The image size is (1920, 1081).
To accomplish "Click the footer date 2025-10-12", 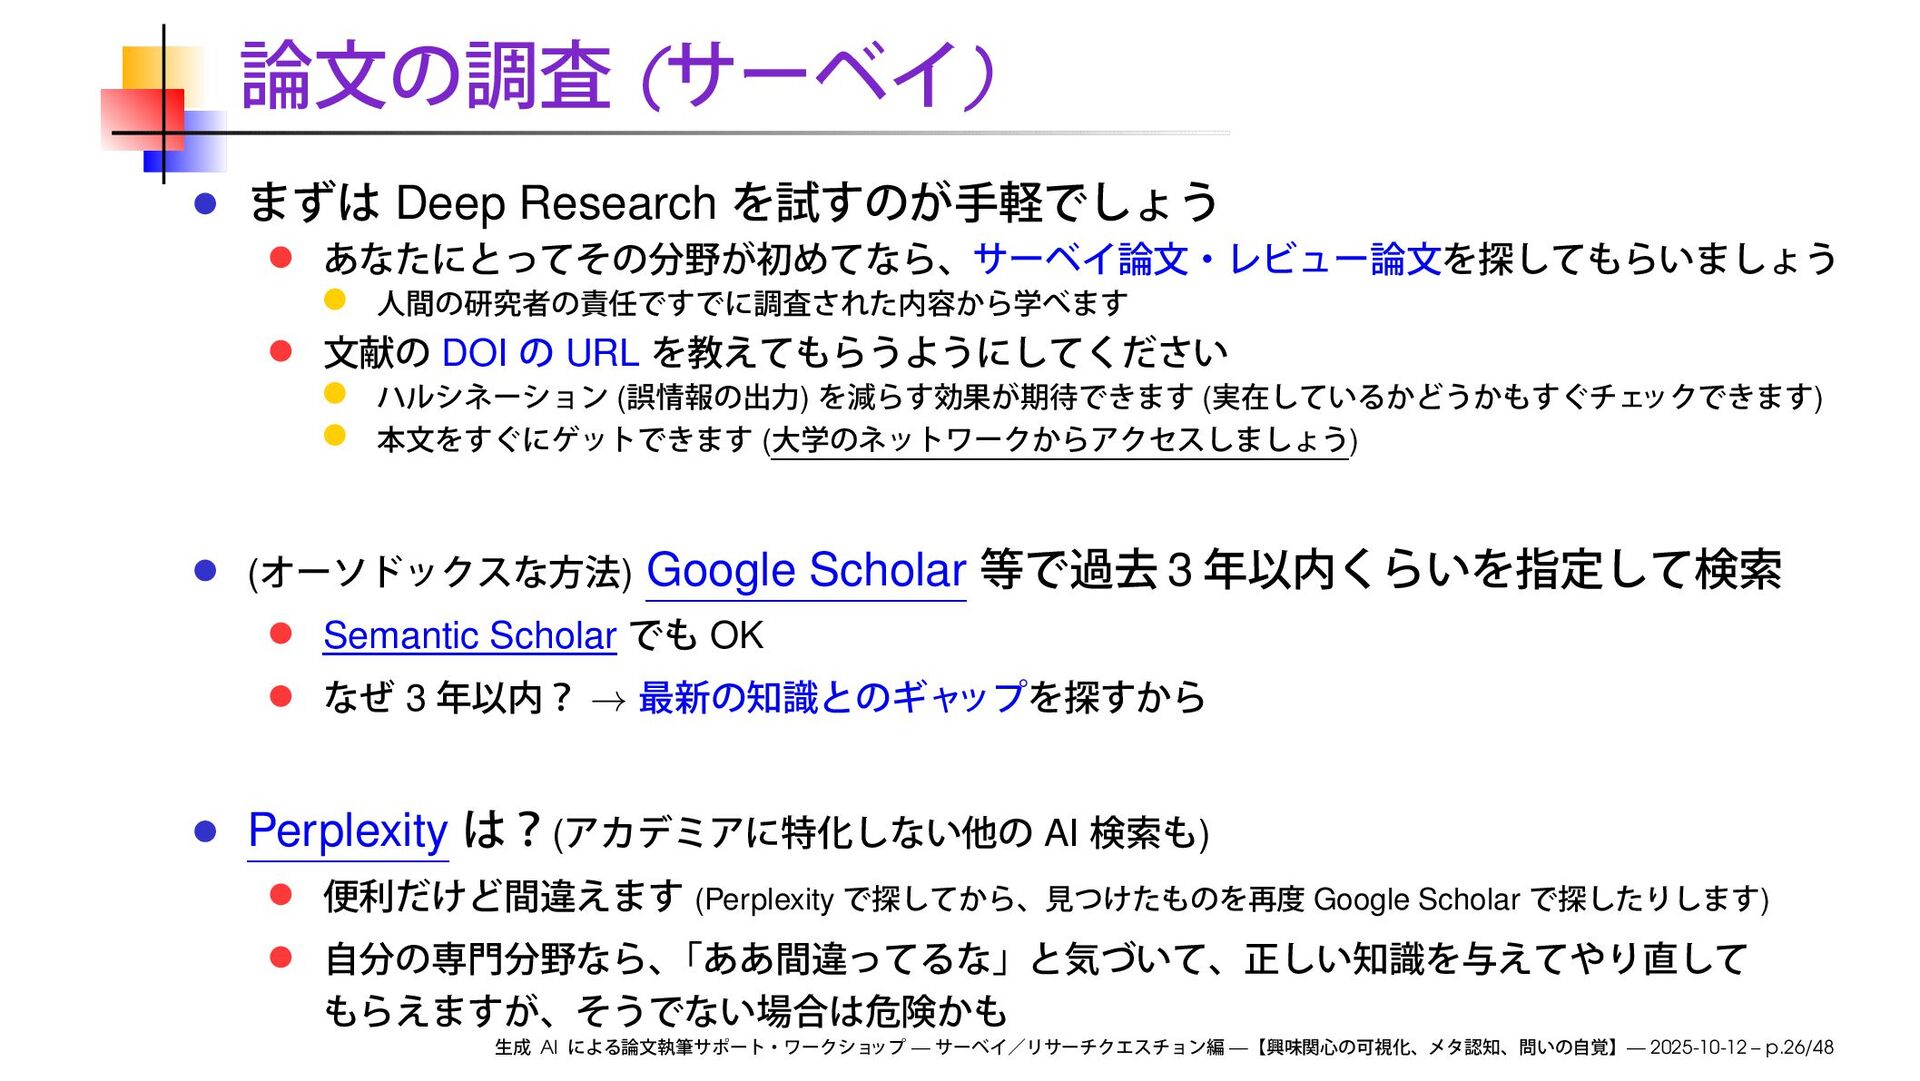I will [x=1697, y=1048].
